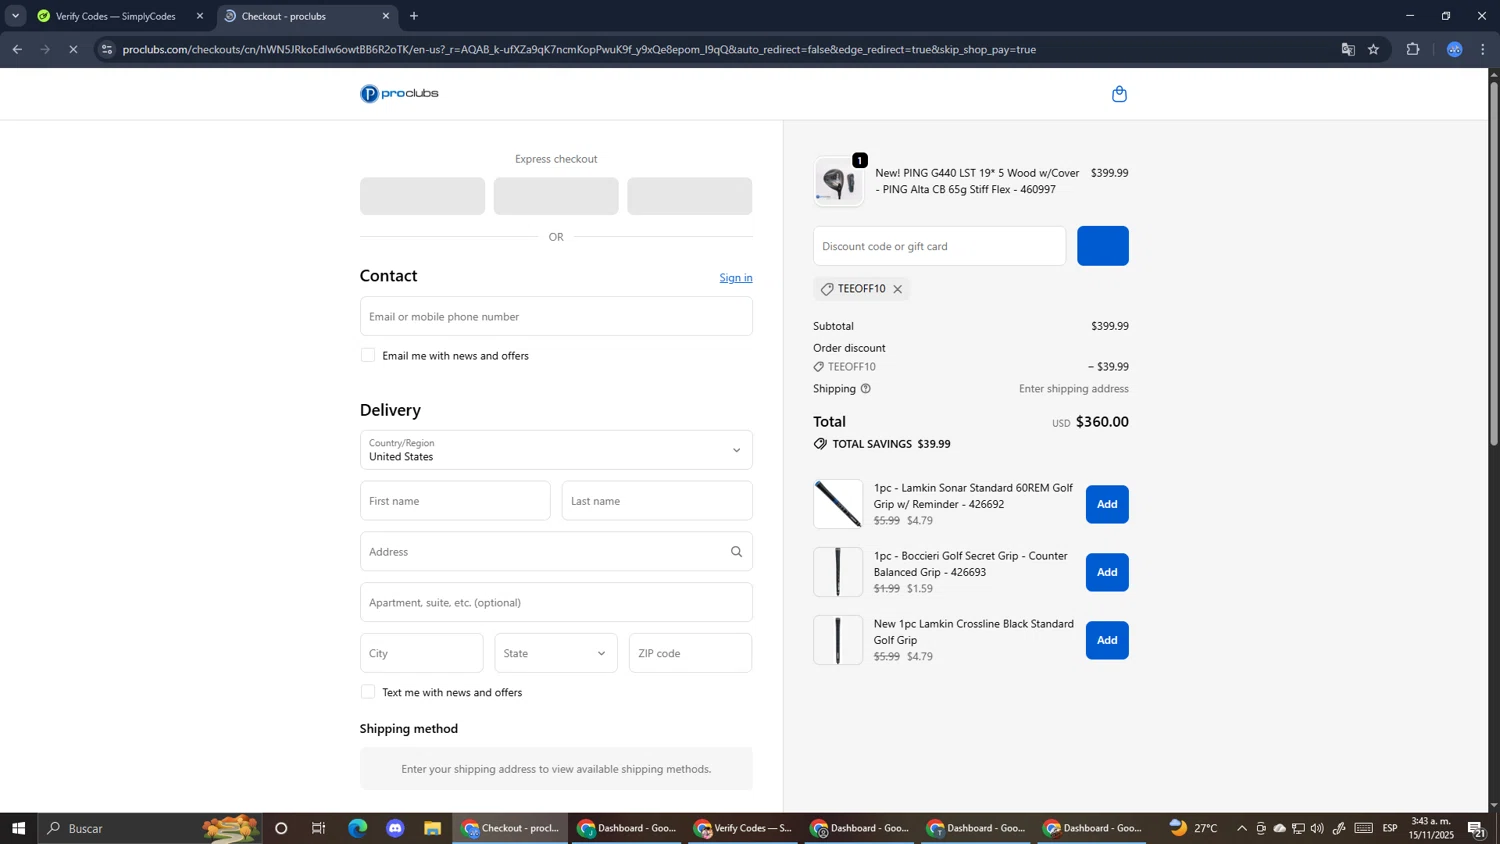Open the translate page icon
The image size is (1500, 844).
pos(1347,49)
